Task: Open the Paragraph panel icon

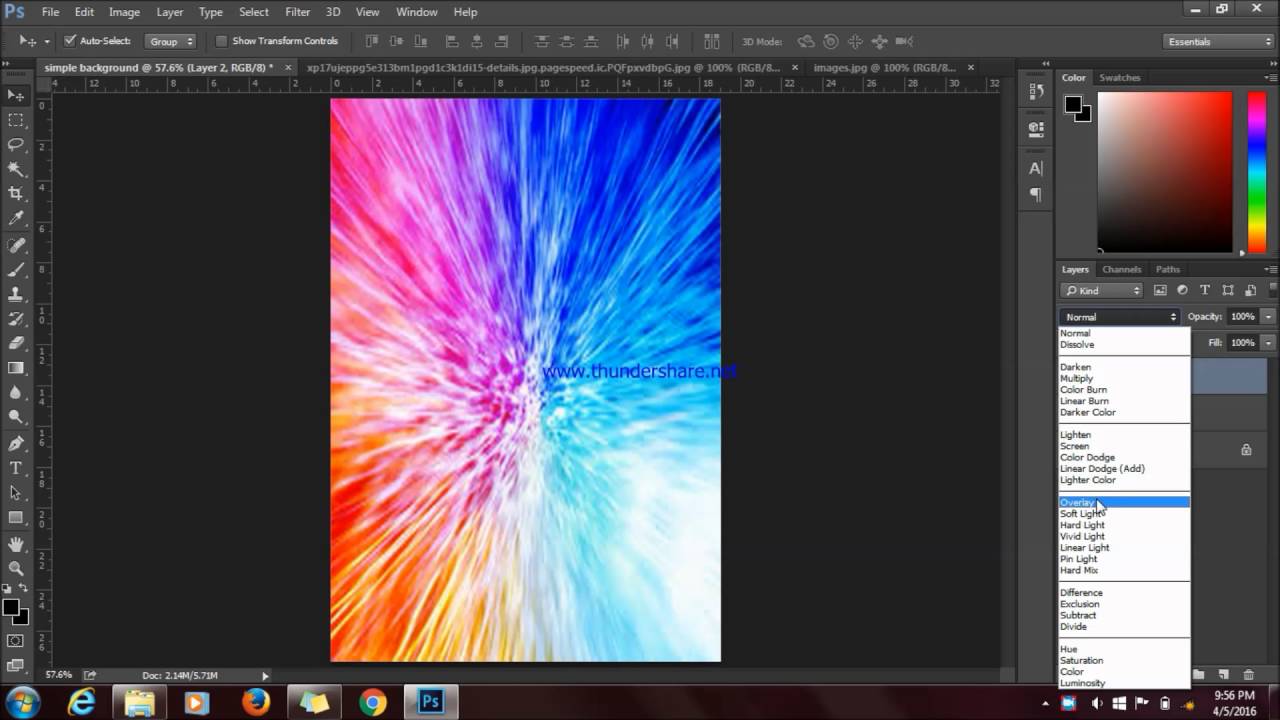Action: 1036,195
